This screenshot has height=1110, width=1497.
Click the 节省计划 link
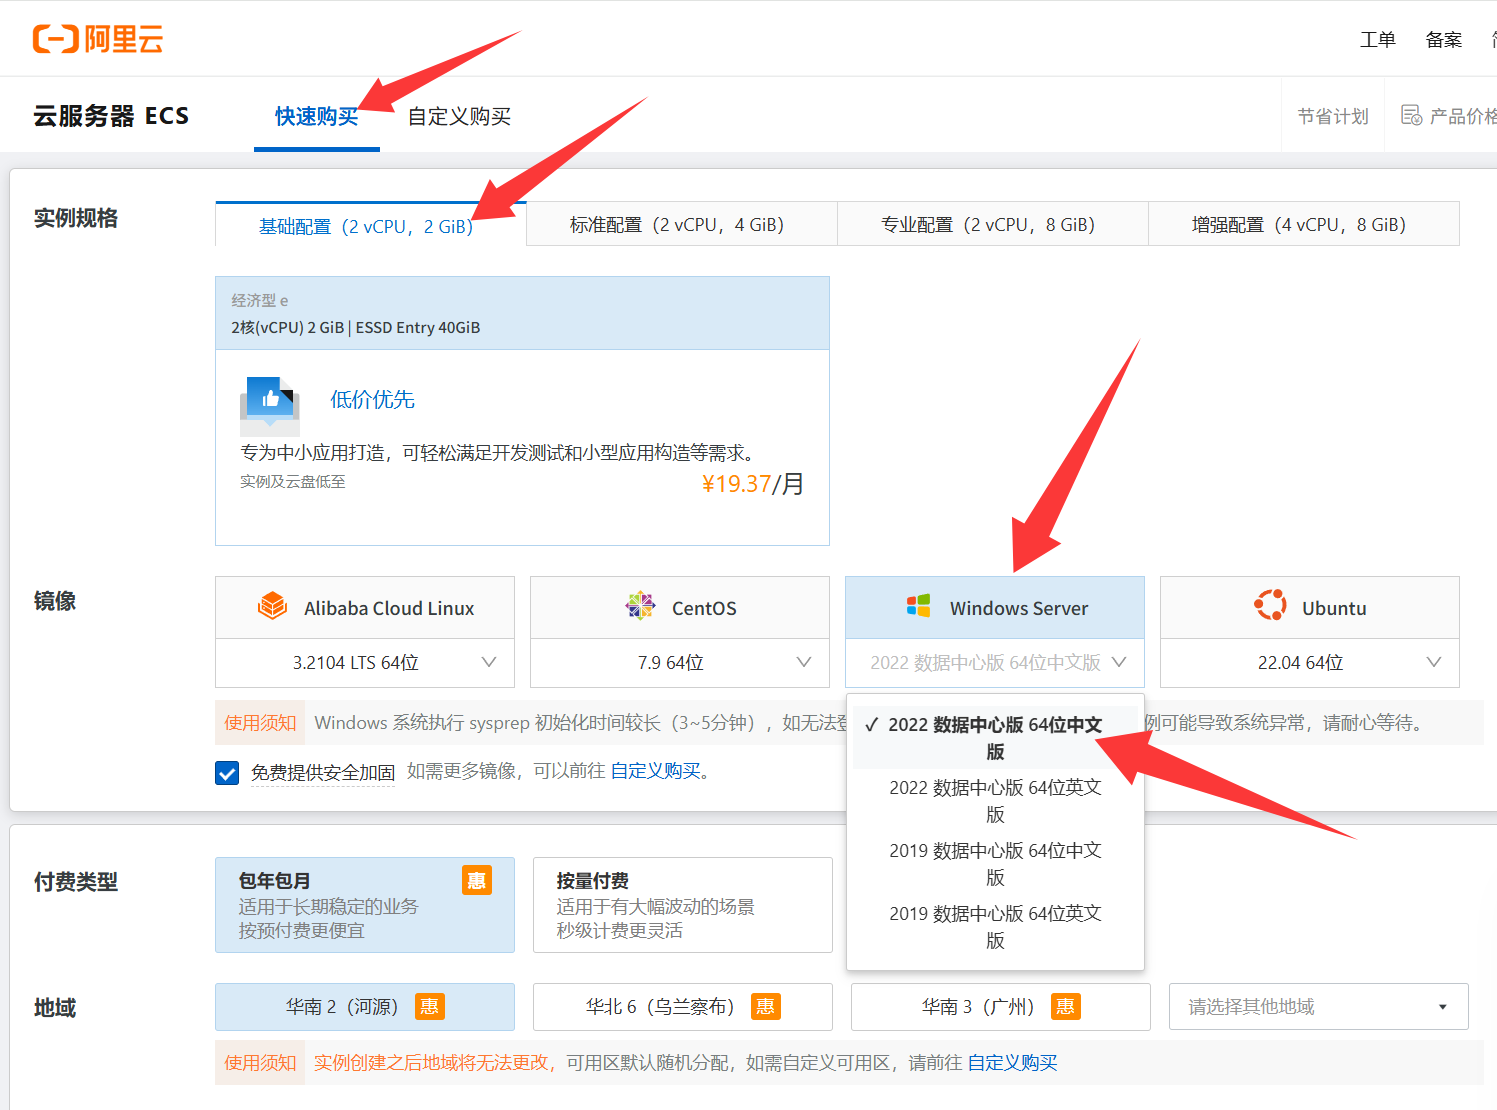click(x=1332, y=117)
